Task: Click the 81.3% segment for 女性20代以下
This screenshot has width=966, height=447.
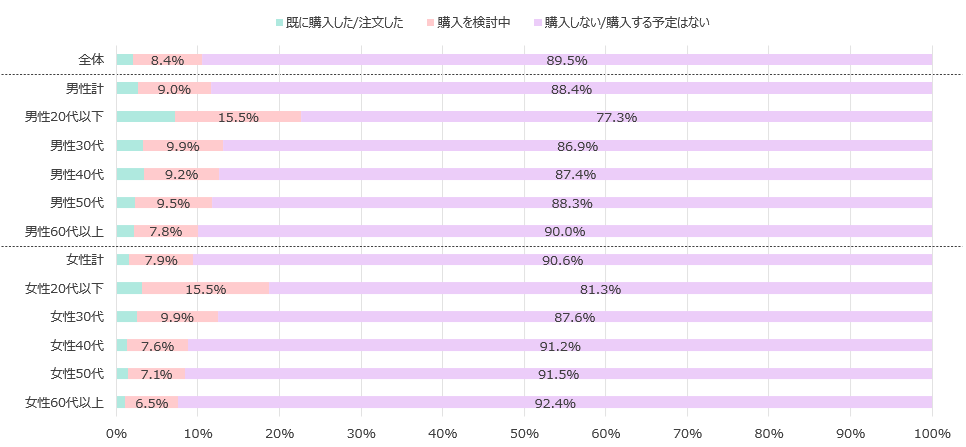Action: (x=600, y=289)
